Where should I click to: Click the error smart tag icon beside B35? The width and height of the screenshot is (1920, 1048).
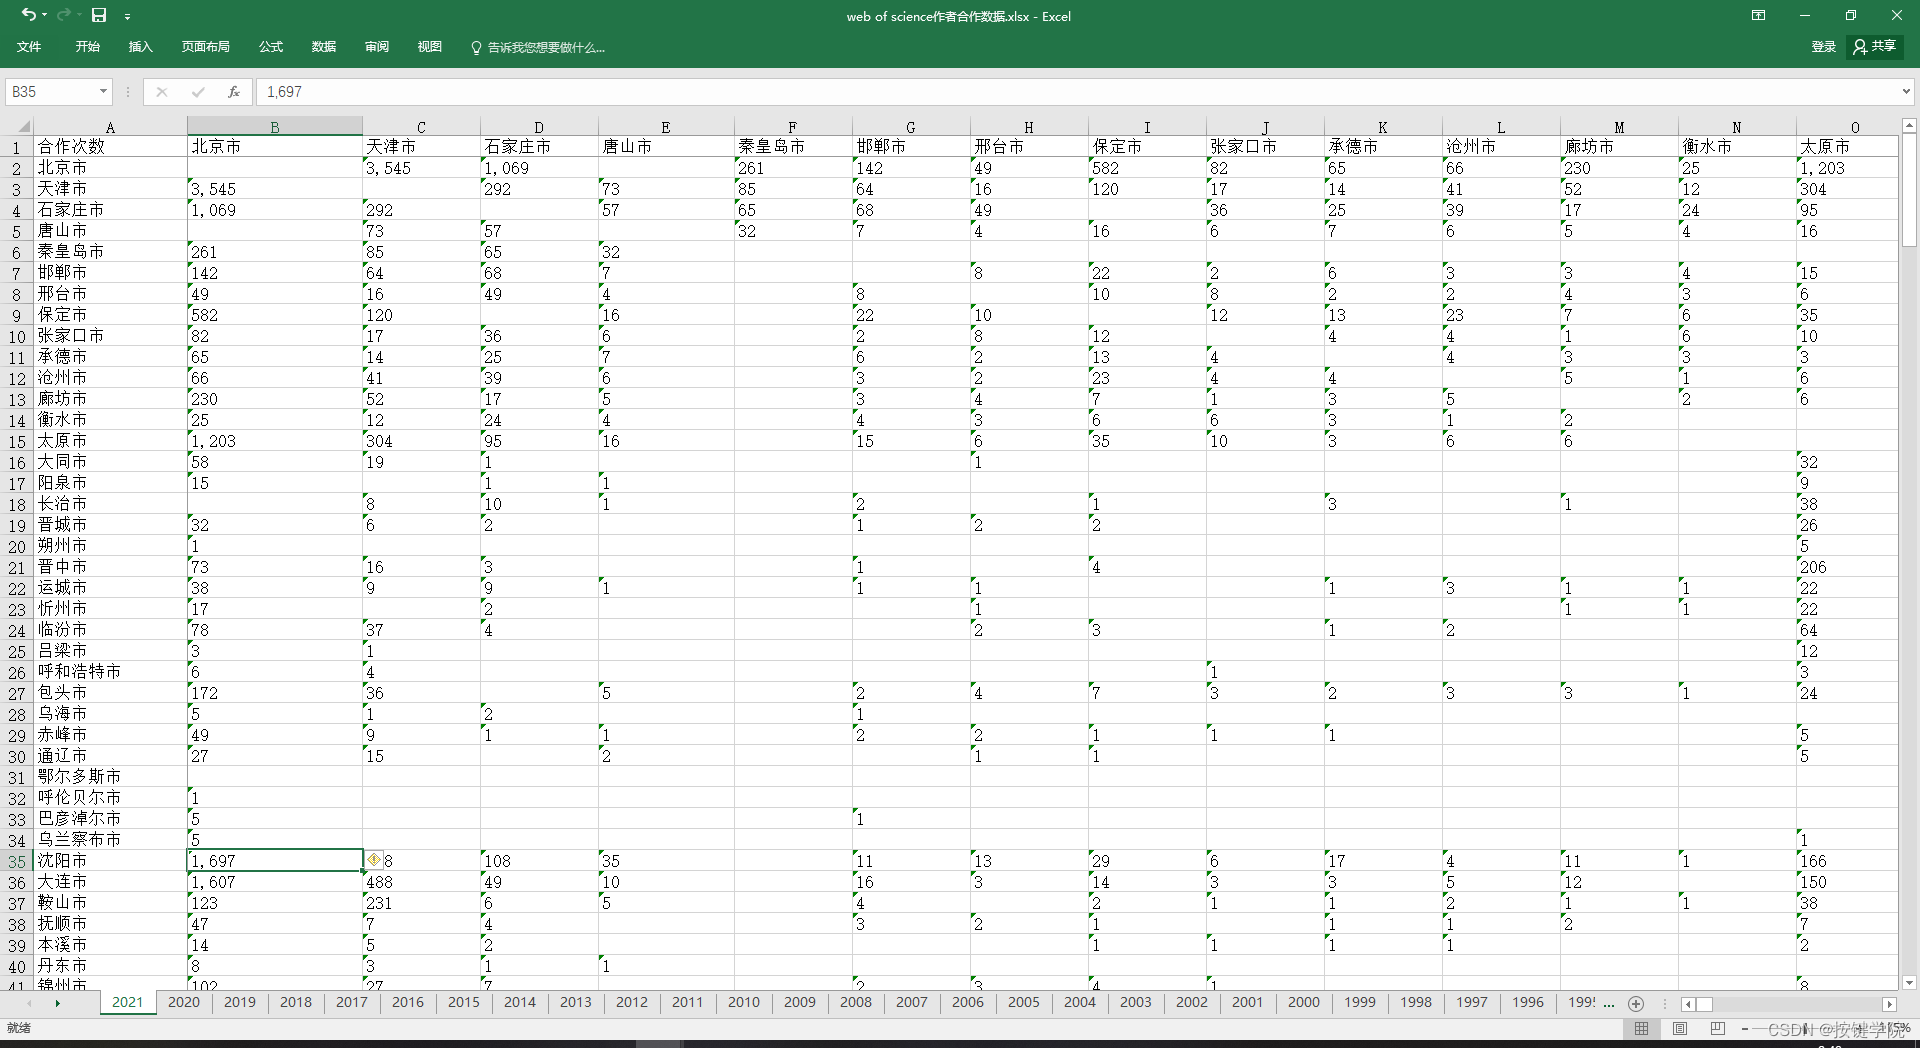pos(374,860)
